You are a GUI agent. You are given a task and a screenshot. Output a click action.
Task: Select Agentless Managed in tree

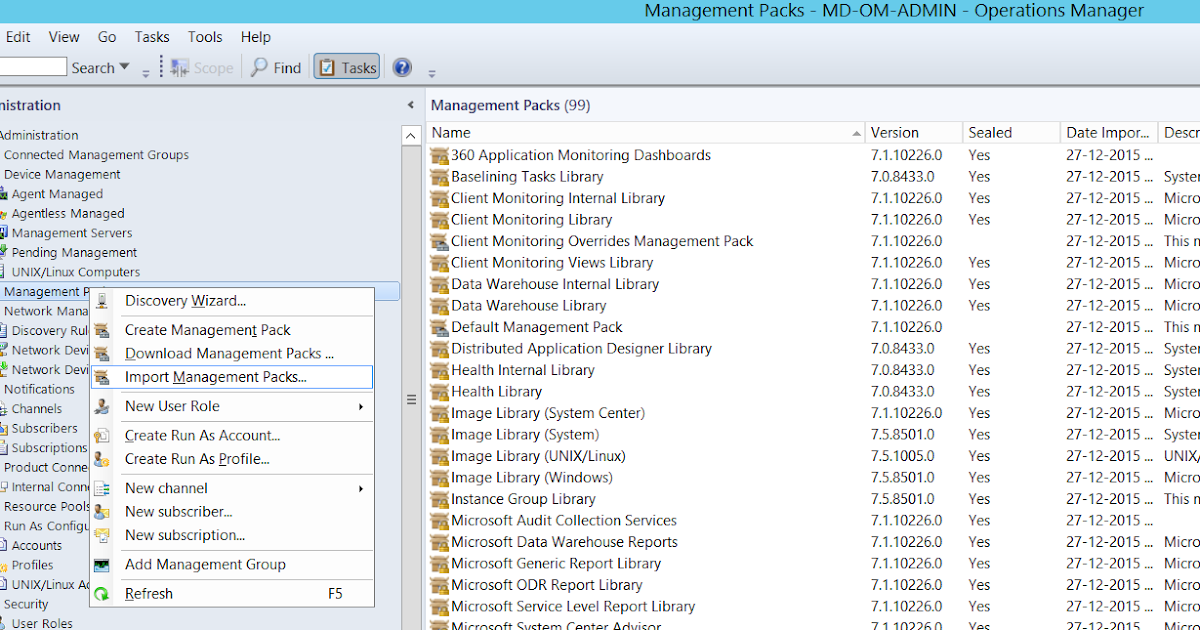coord(68,213)
